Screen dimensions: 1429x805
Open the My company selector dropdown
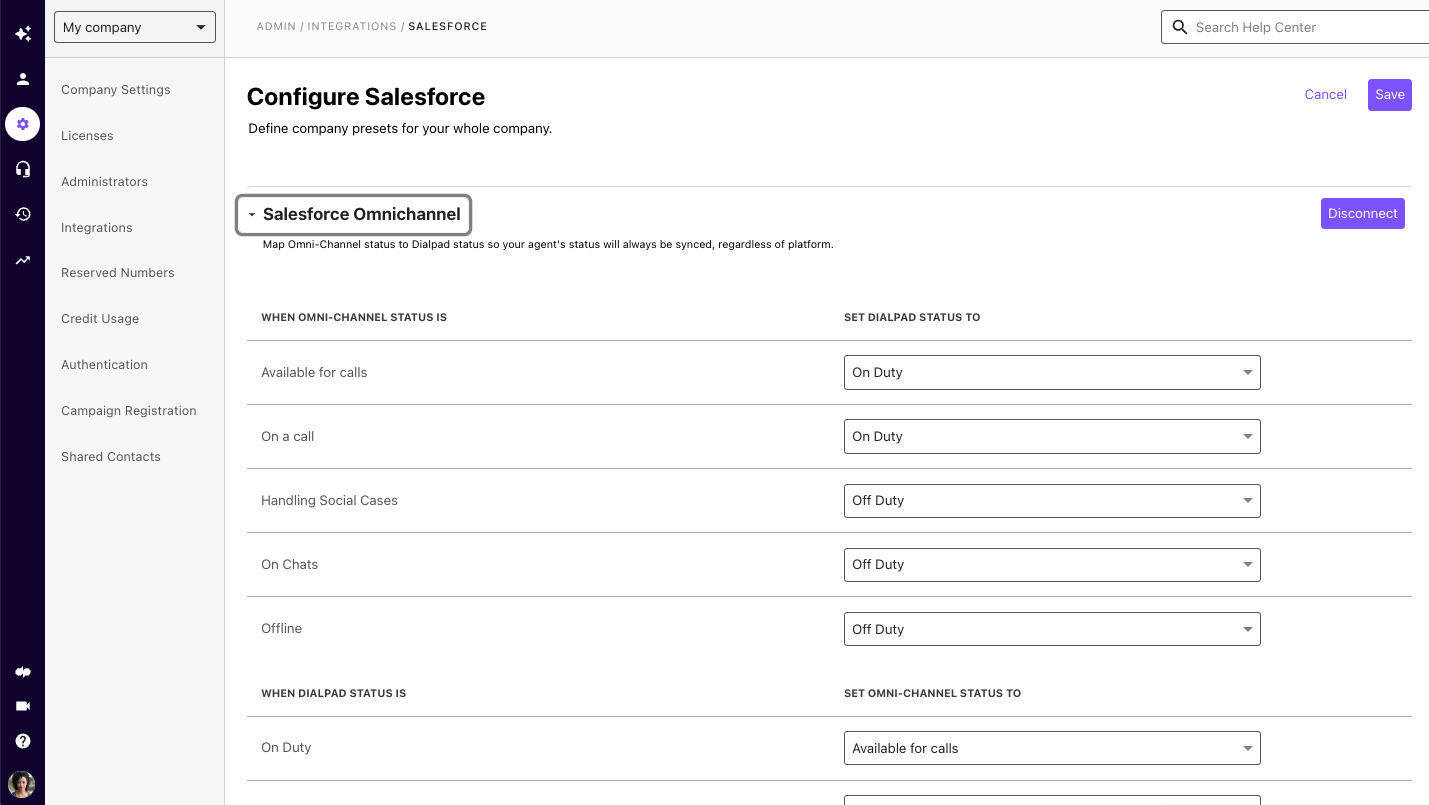tap(135, 27)
